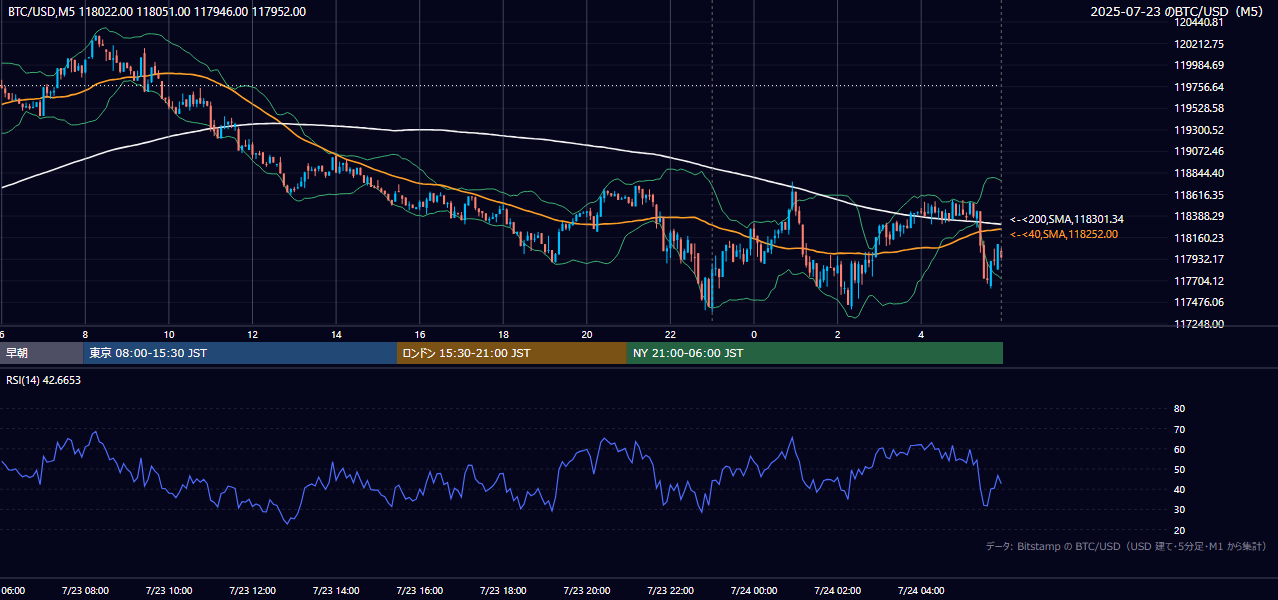Screen dimensions: 1278x600
Task: Click the RSI(14) 42.6653 indicator label
Action: [44, 380]
